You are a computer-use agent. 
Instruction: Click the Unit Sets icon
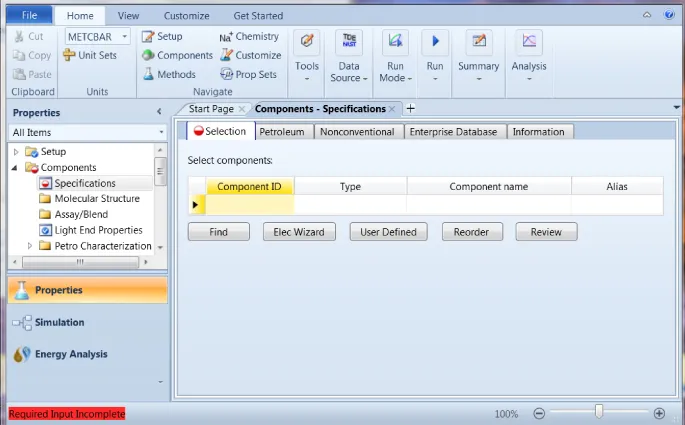click(x=69, y=55)
